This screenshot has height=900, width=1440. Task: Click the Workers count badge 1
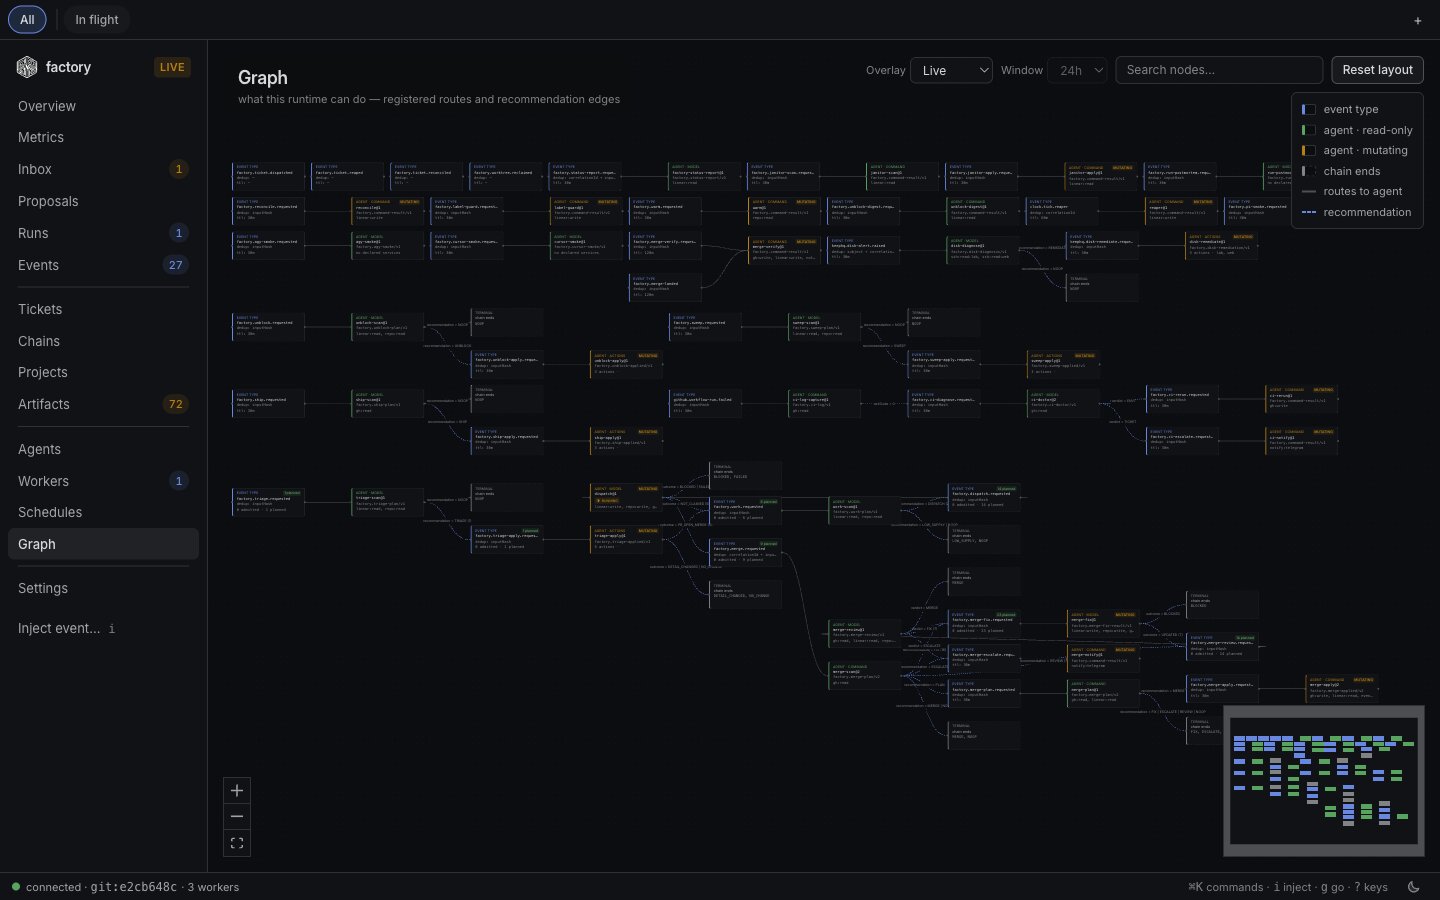[x=179, y=481]
